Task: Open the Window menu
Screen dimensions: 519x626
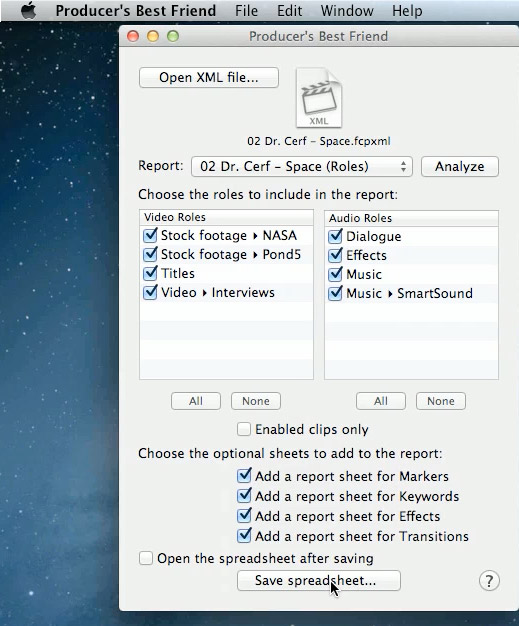Action: (x=347, y=11)
